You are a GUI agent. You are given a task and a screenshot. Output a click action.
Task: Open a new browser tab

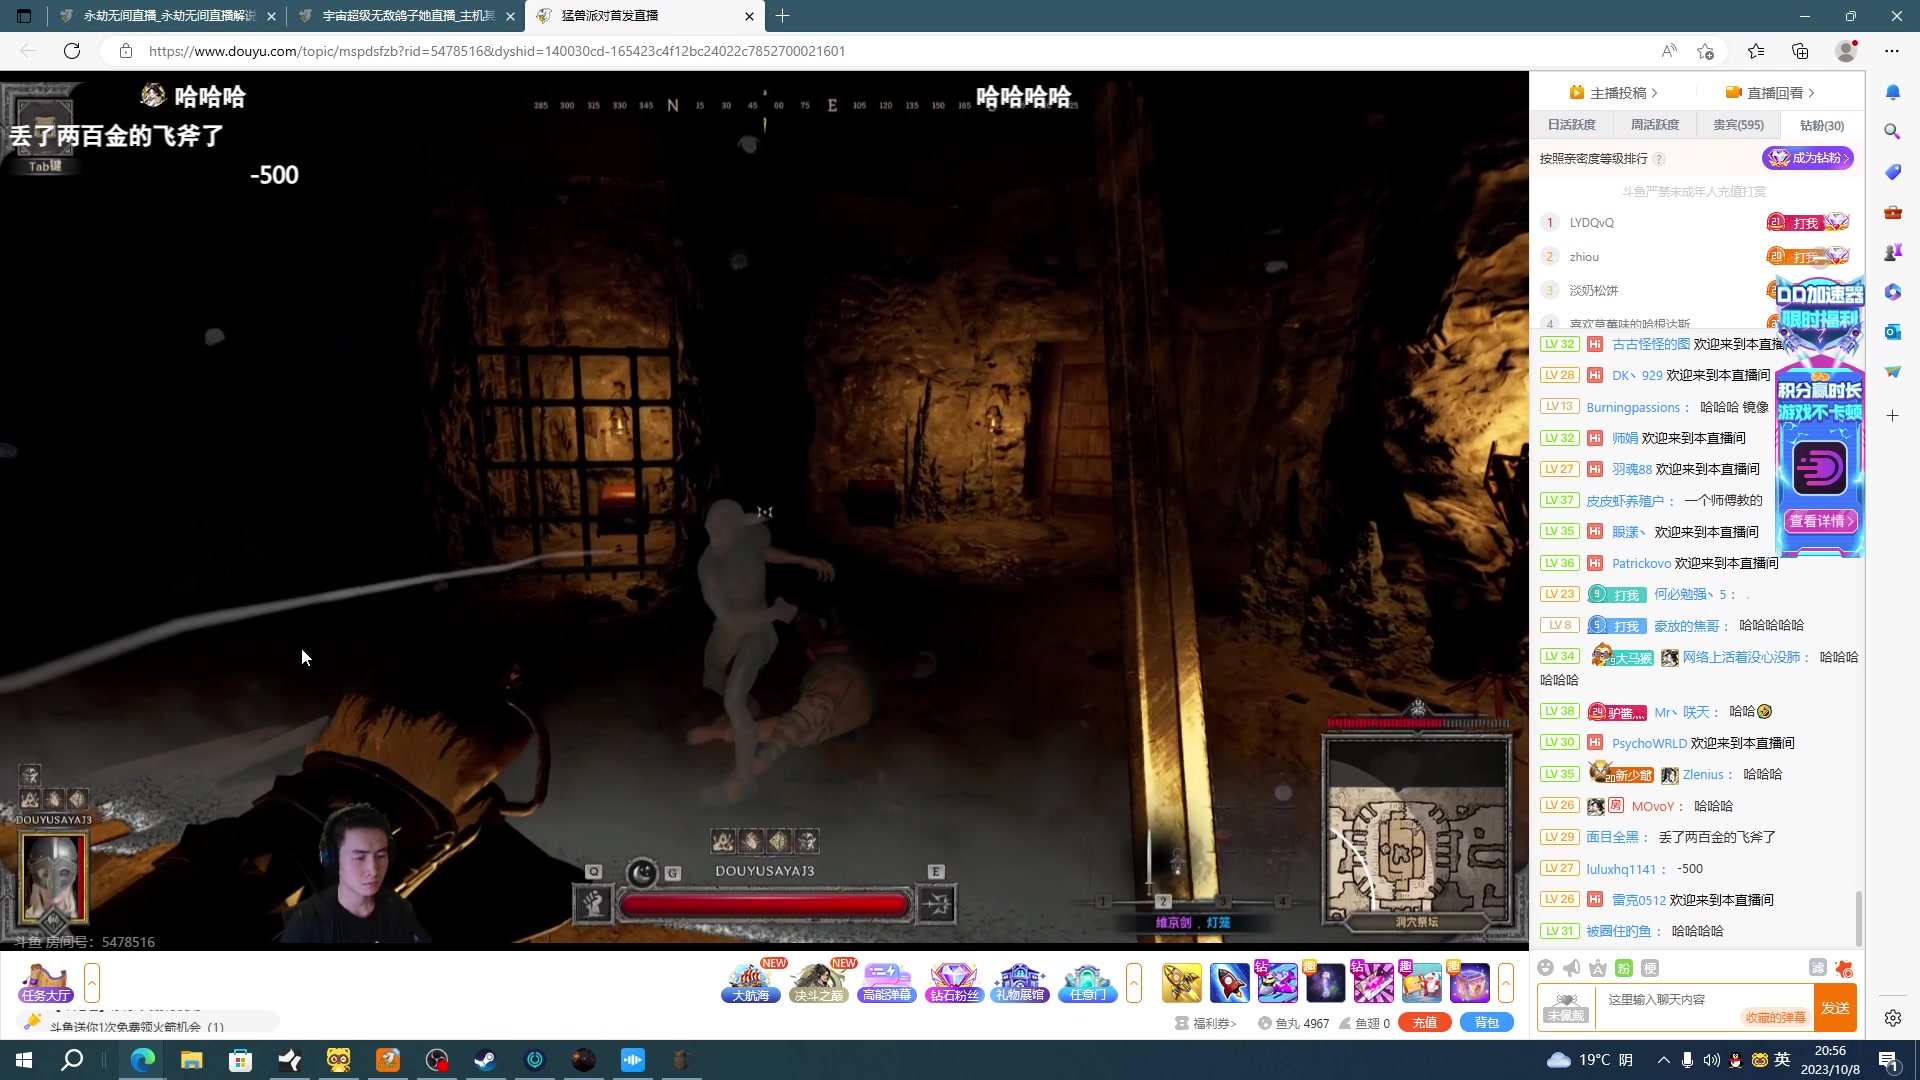coord(783,16)
